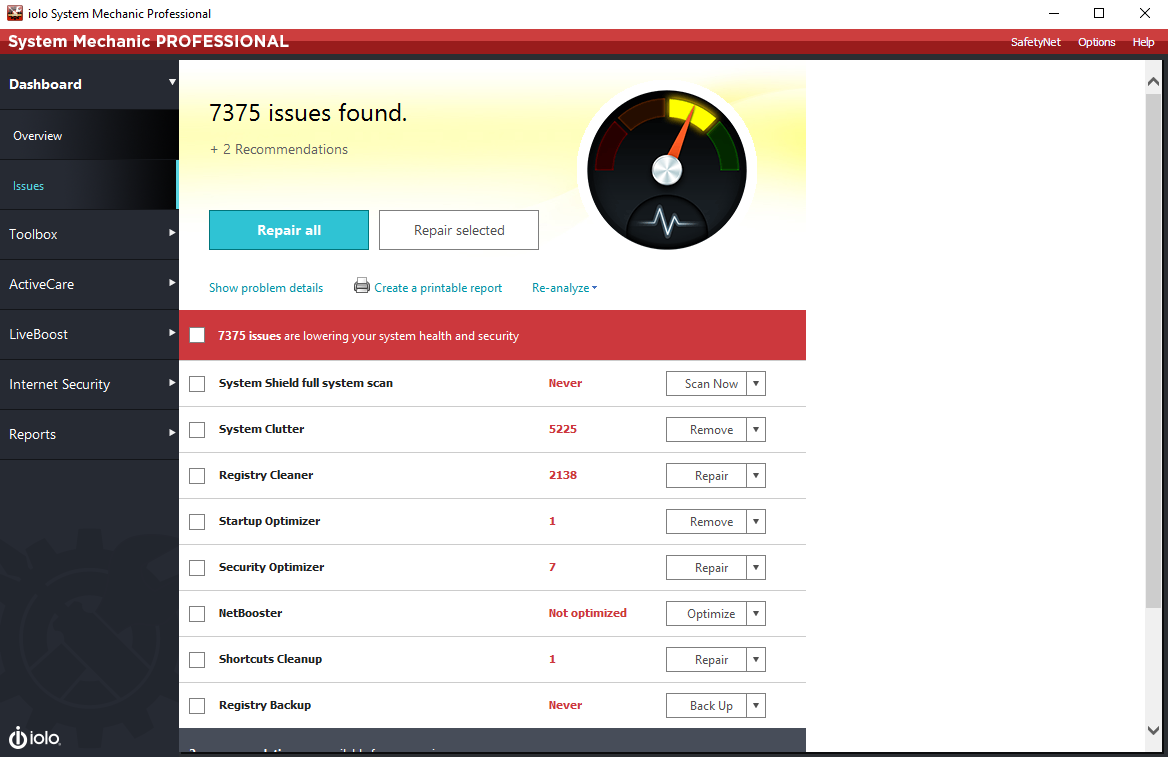Open the Re-analyze dropdown
1168x757 pixels.
(565, 288)
